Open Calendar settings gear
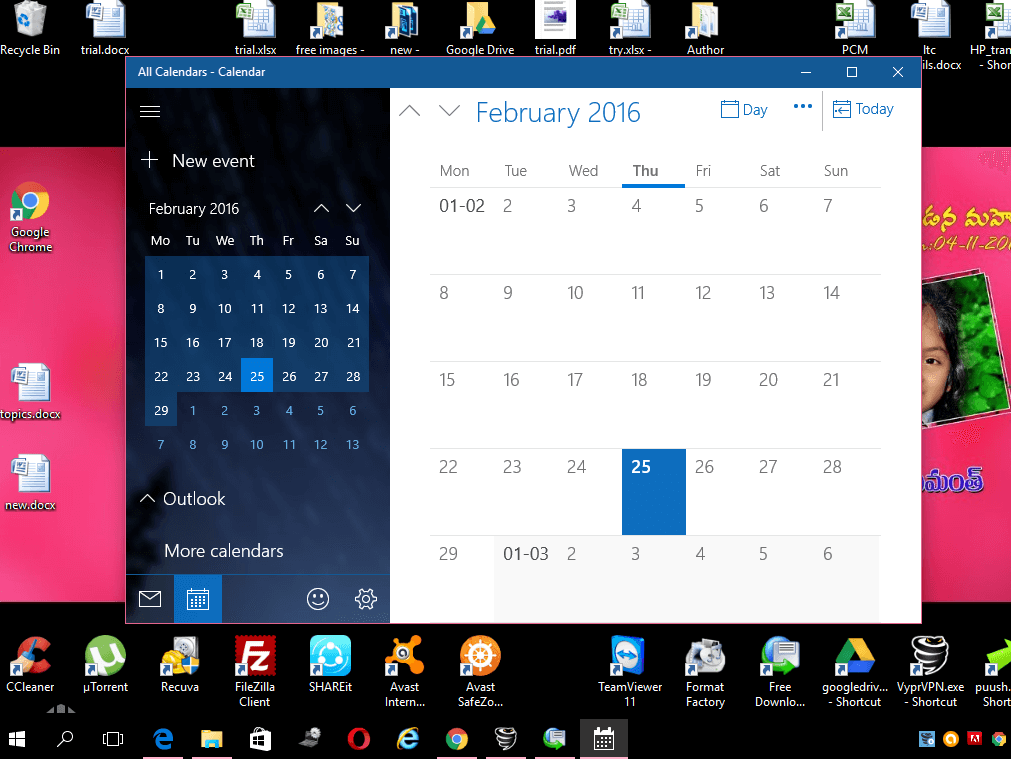The image size is (1011, 759). coord(366,599)
